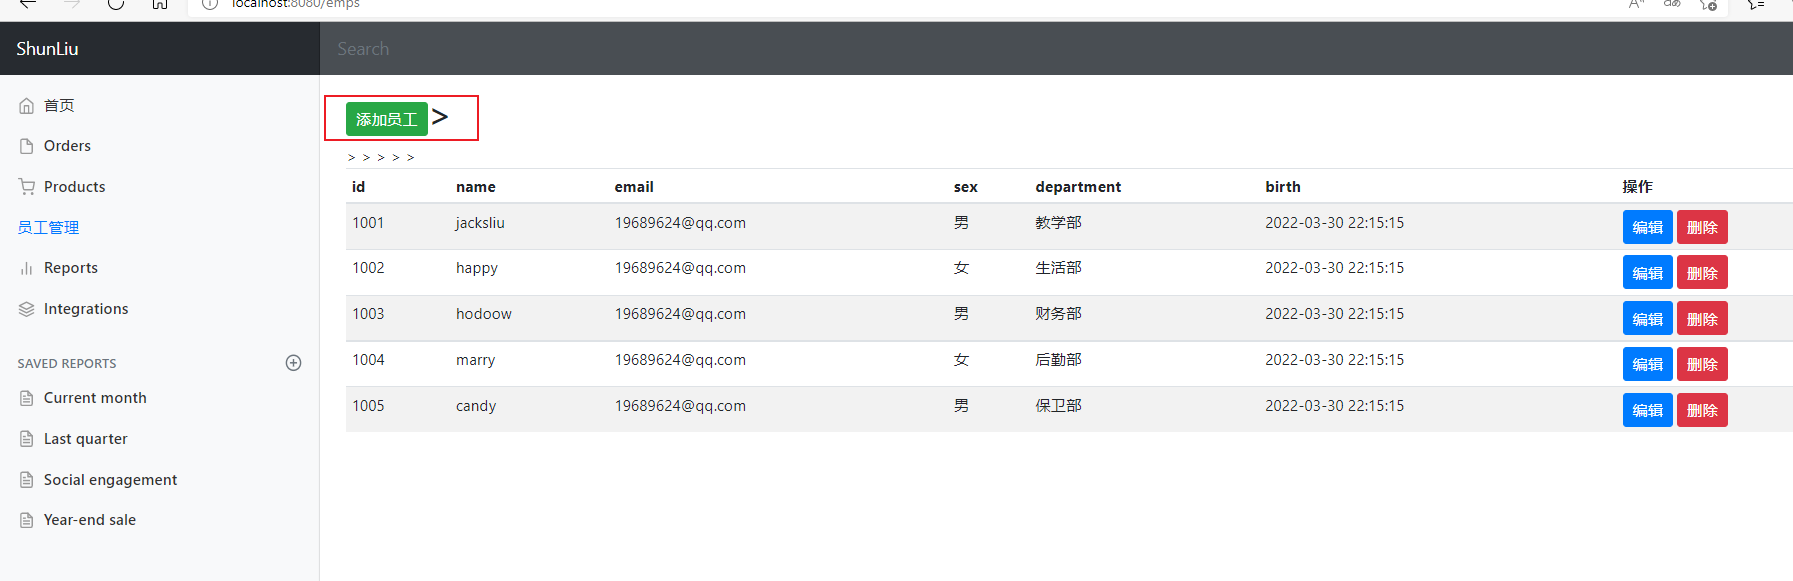Click the name cell hodoow
Viewport: 1793px width, 581px height.
[484, 314]
